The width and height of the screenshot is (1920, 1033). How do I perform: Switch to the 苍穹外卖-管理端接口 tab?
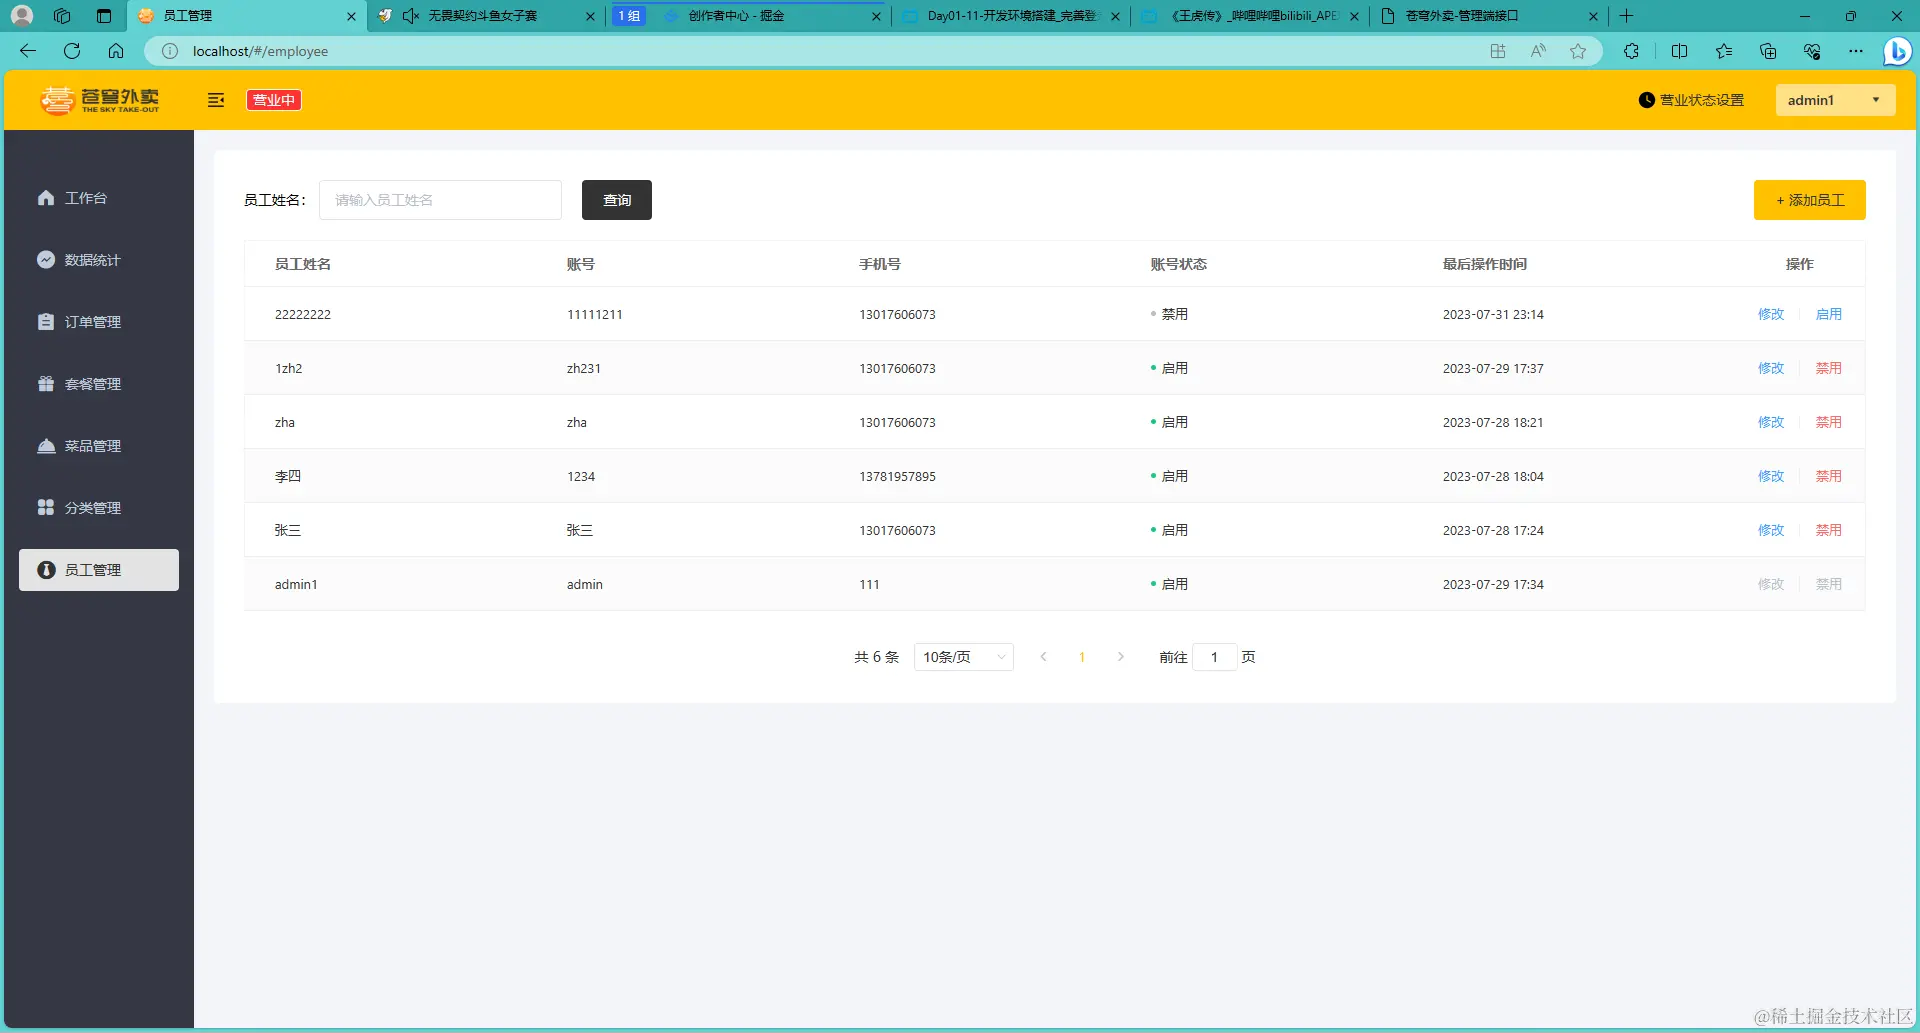coord(1488,16)
